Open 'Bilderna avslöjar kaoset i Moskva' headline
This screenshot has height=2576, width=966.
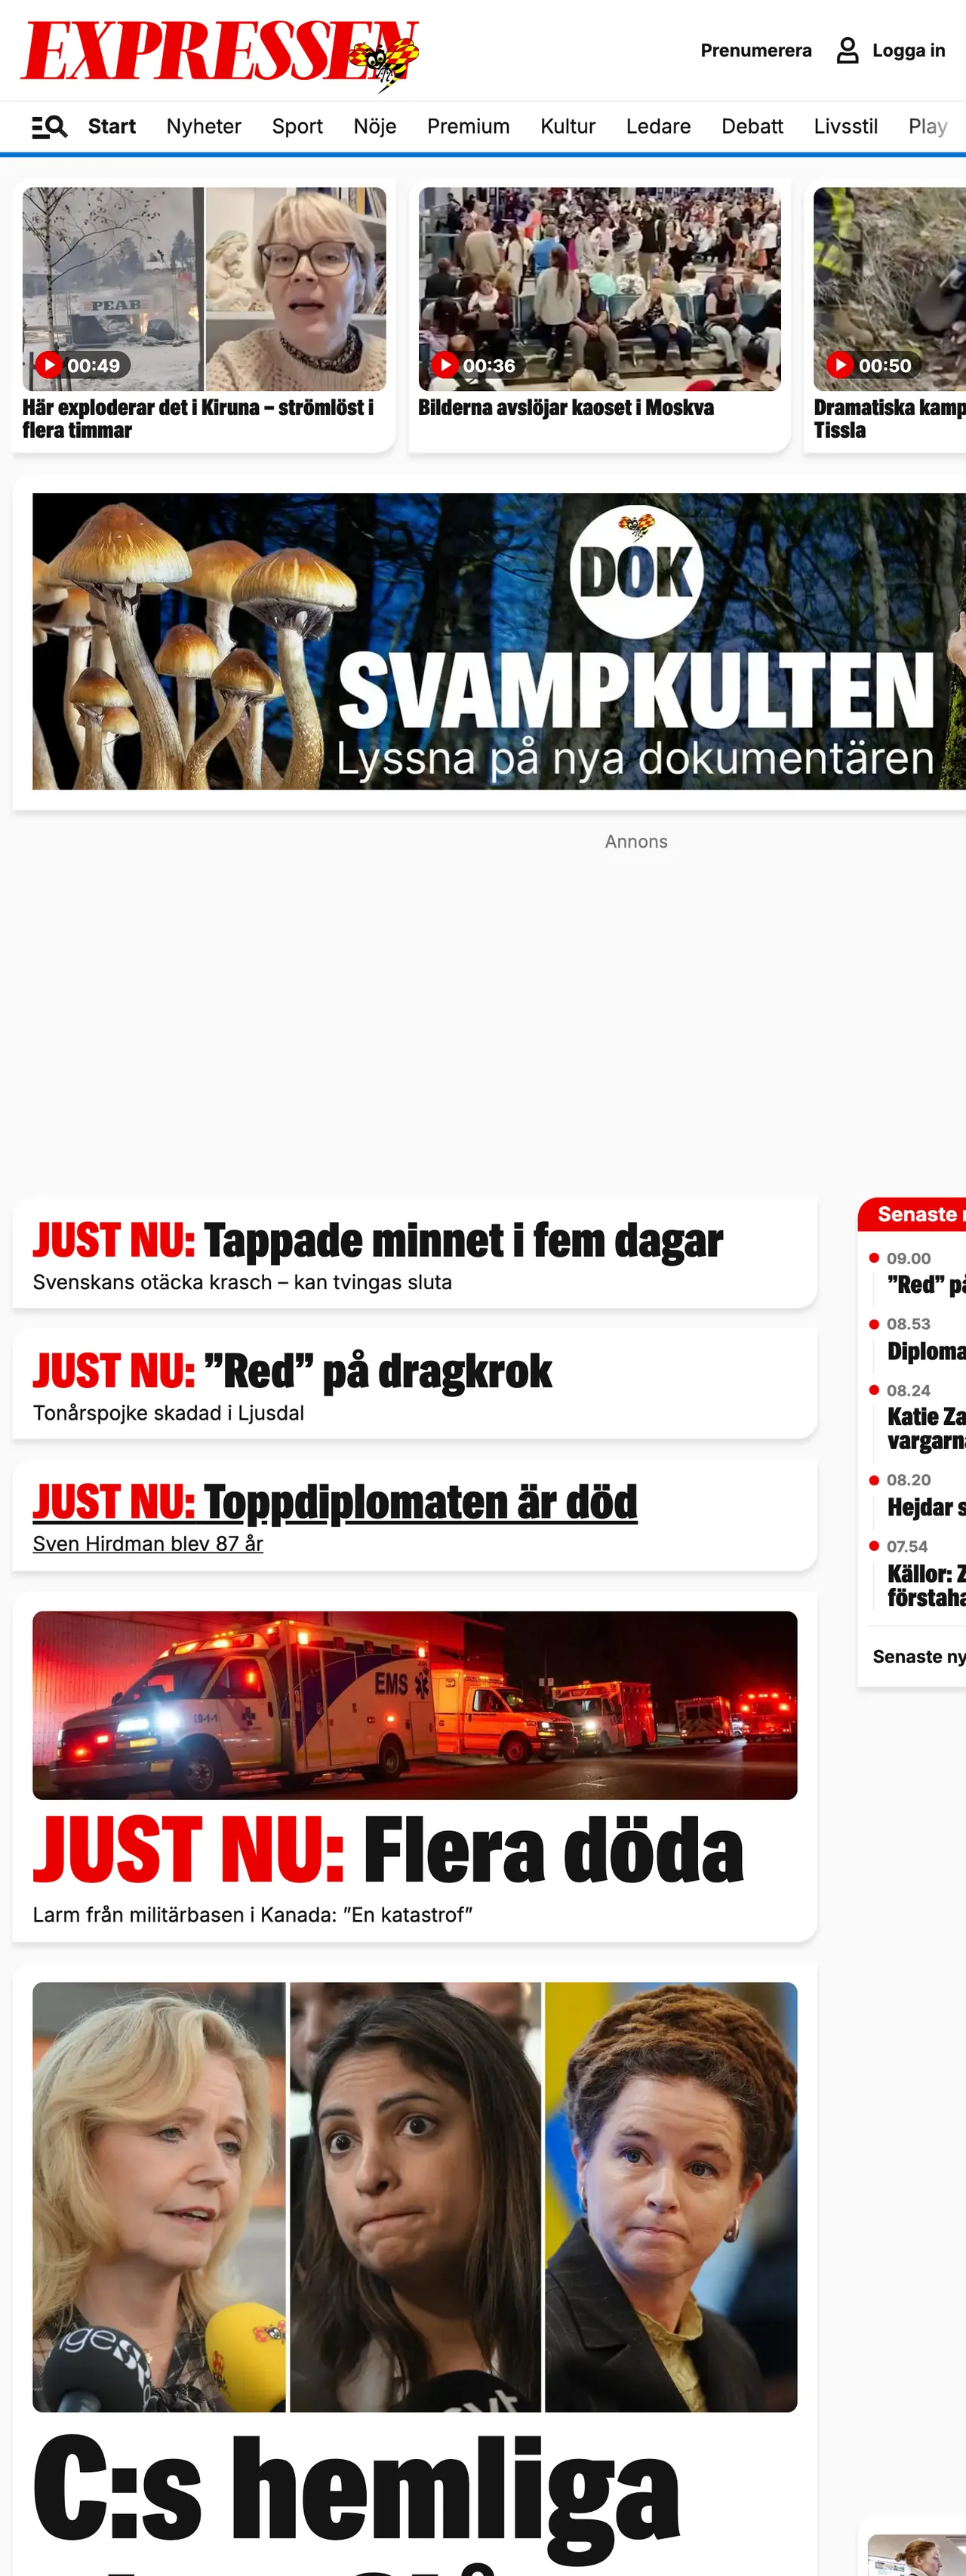coord(566,408)
